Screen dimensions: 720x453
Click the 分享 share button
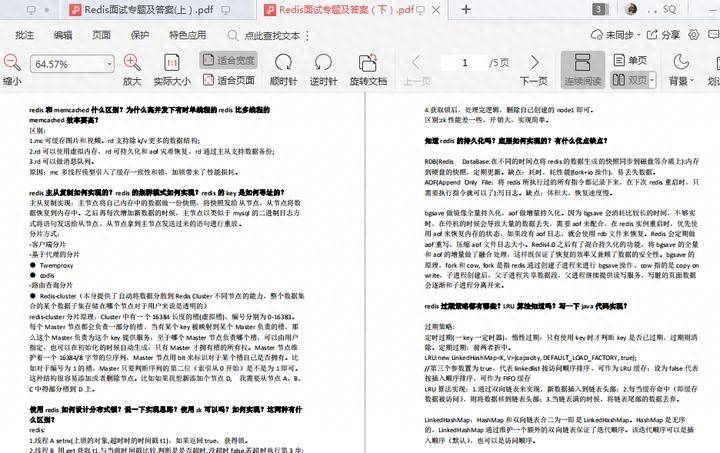click(663, 35)
